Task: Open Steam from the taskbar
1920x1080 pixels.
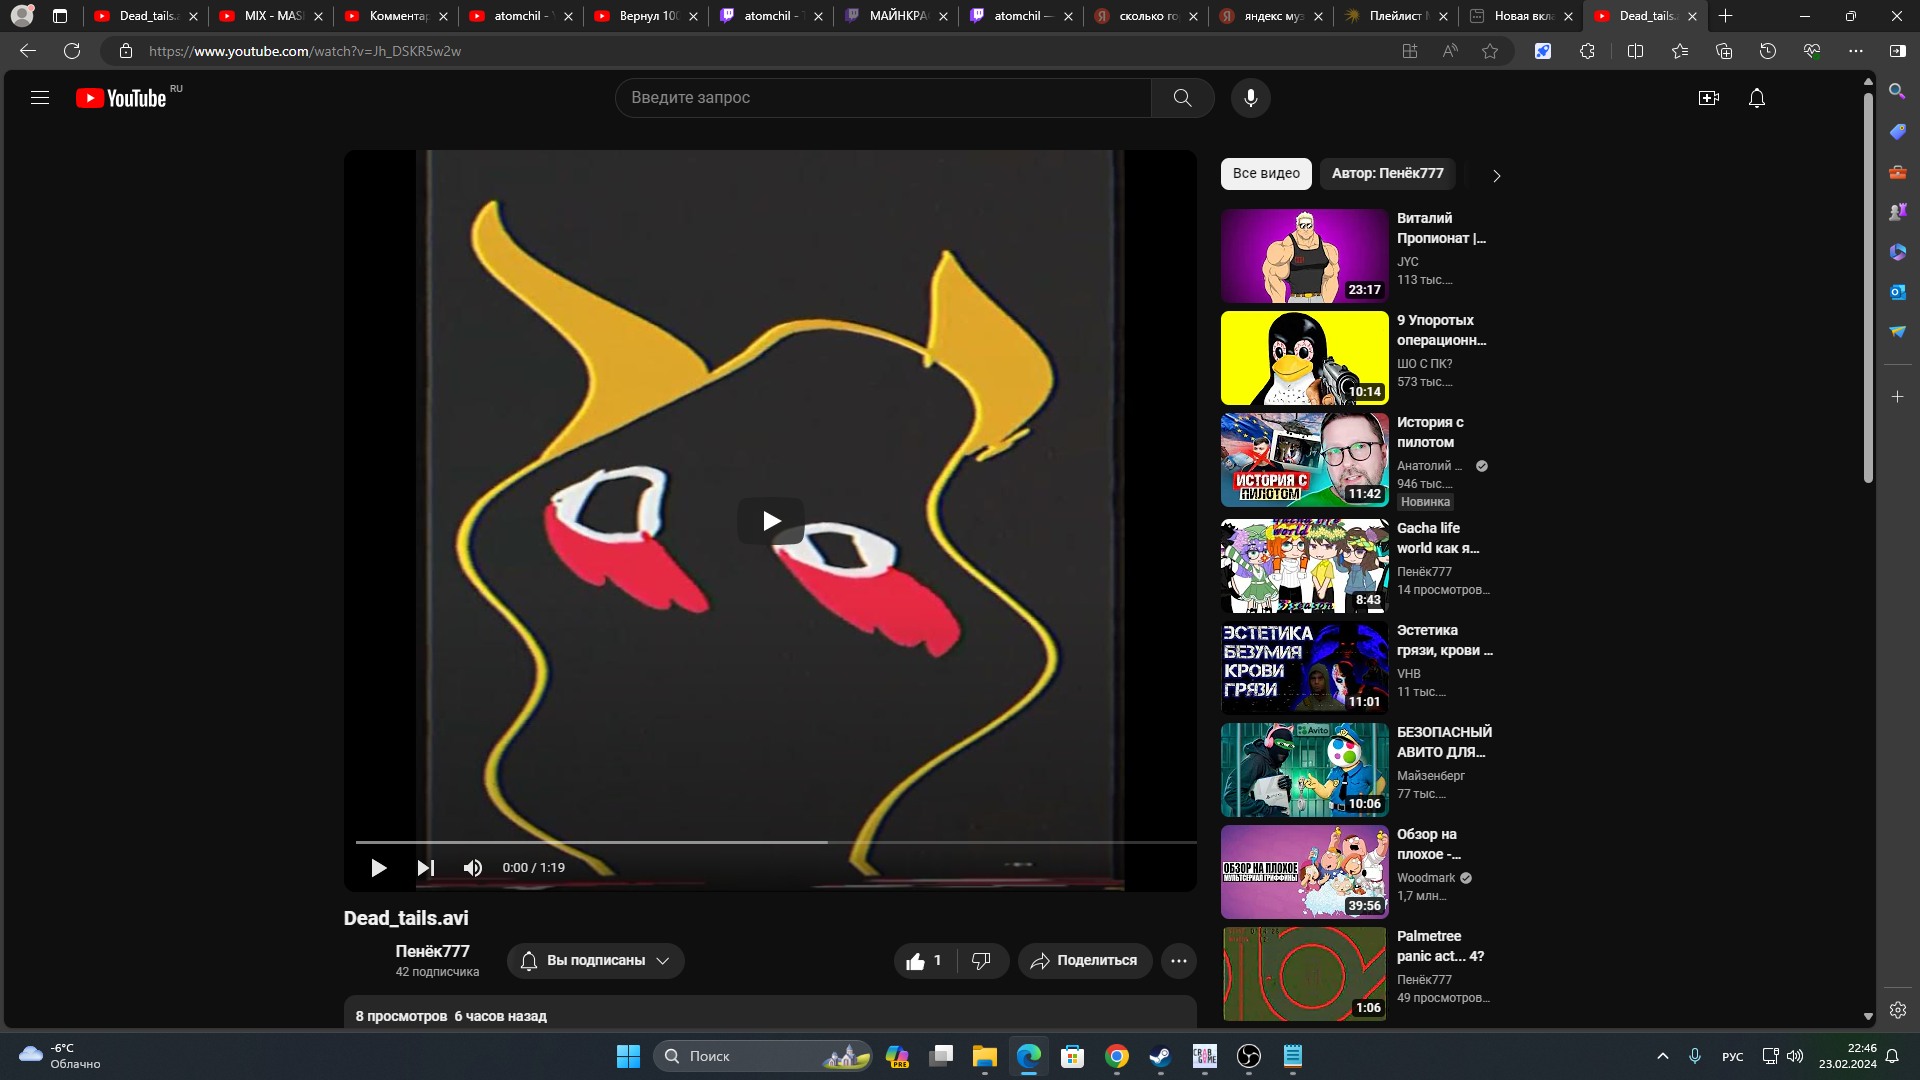Action: click(x=1160, y=1056)
